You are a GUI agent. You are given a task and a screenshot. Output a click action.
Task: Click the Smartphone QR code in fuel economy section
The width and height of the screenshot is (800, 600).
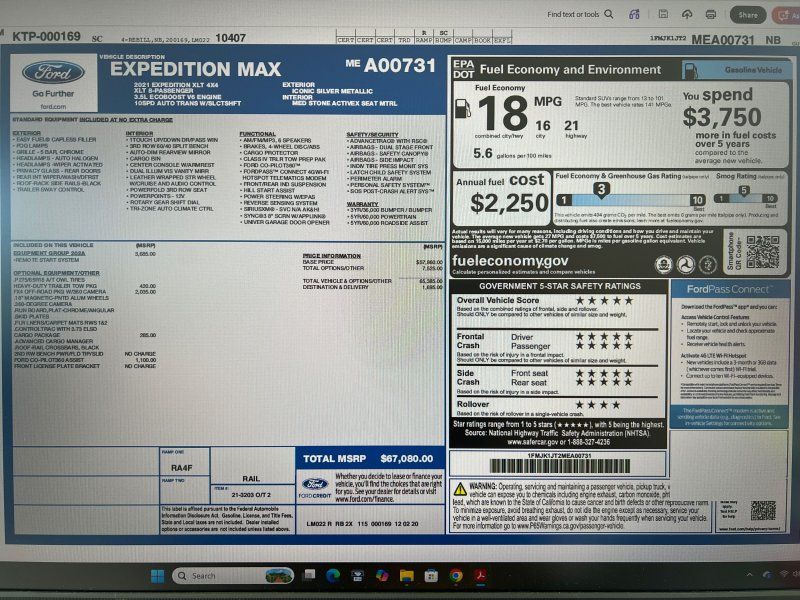click(x=763, y=252)
